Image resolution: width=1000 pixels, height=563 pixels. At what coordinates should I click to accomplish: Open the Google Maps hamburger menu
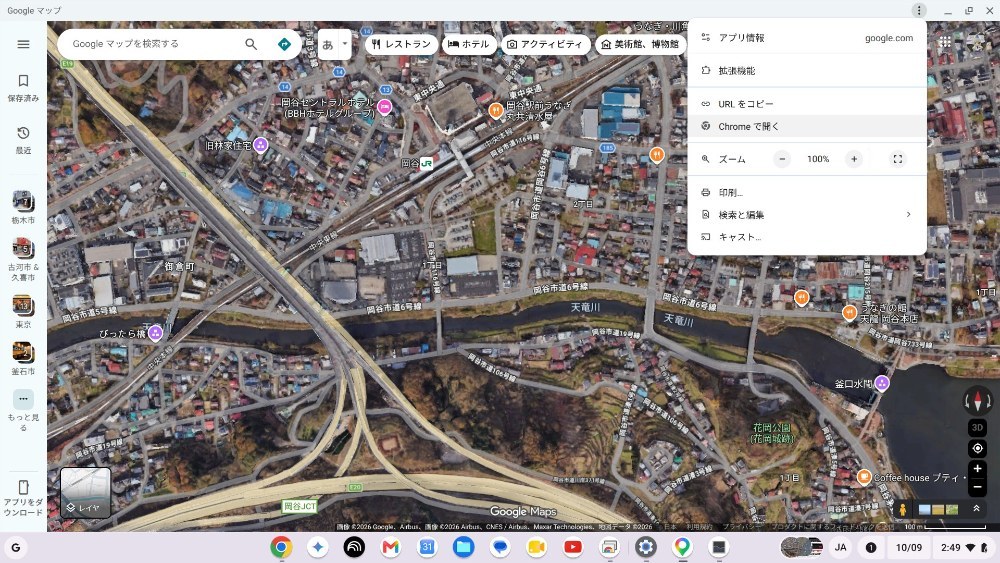(x=24, y=44)
